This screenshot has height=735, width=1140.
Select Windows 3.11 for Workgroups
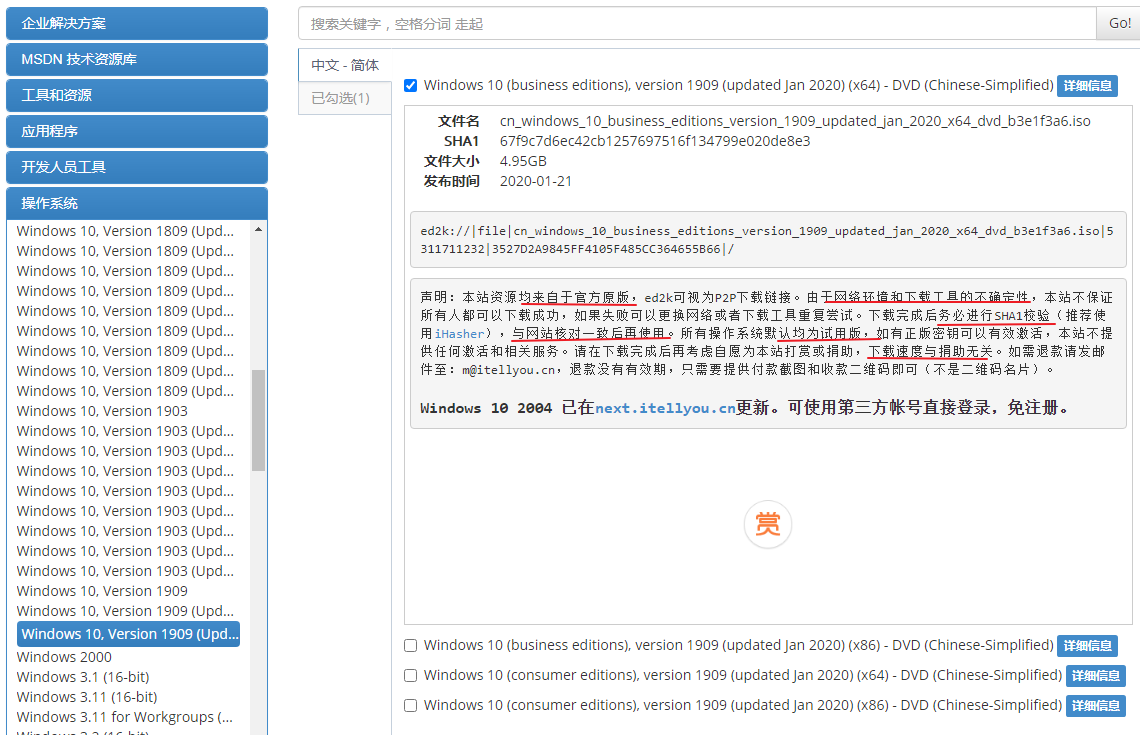[124, 717]
